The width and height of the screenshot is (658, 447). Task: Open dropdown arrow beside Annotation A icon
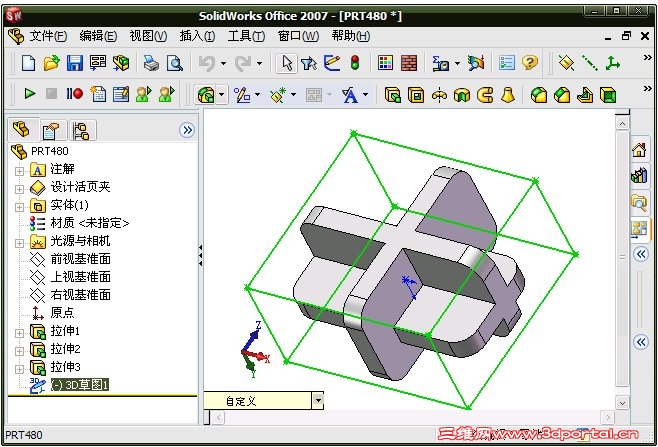365,95
